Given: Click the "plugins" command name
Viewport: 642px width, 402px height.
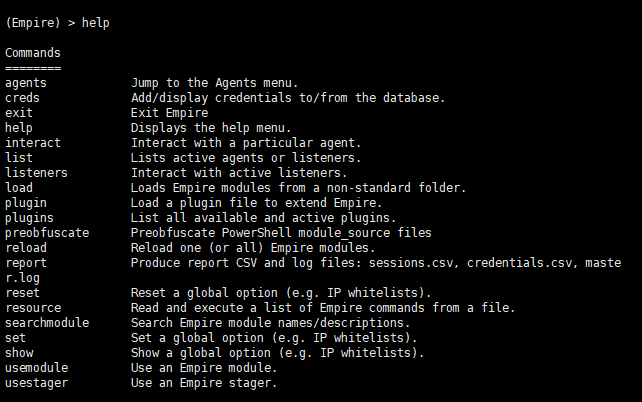Looking at the screenshot, I should tap(29, 217).
